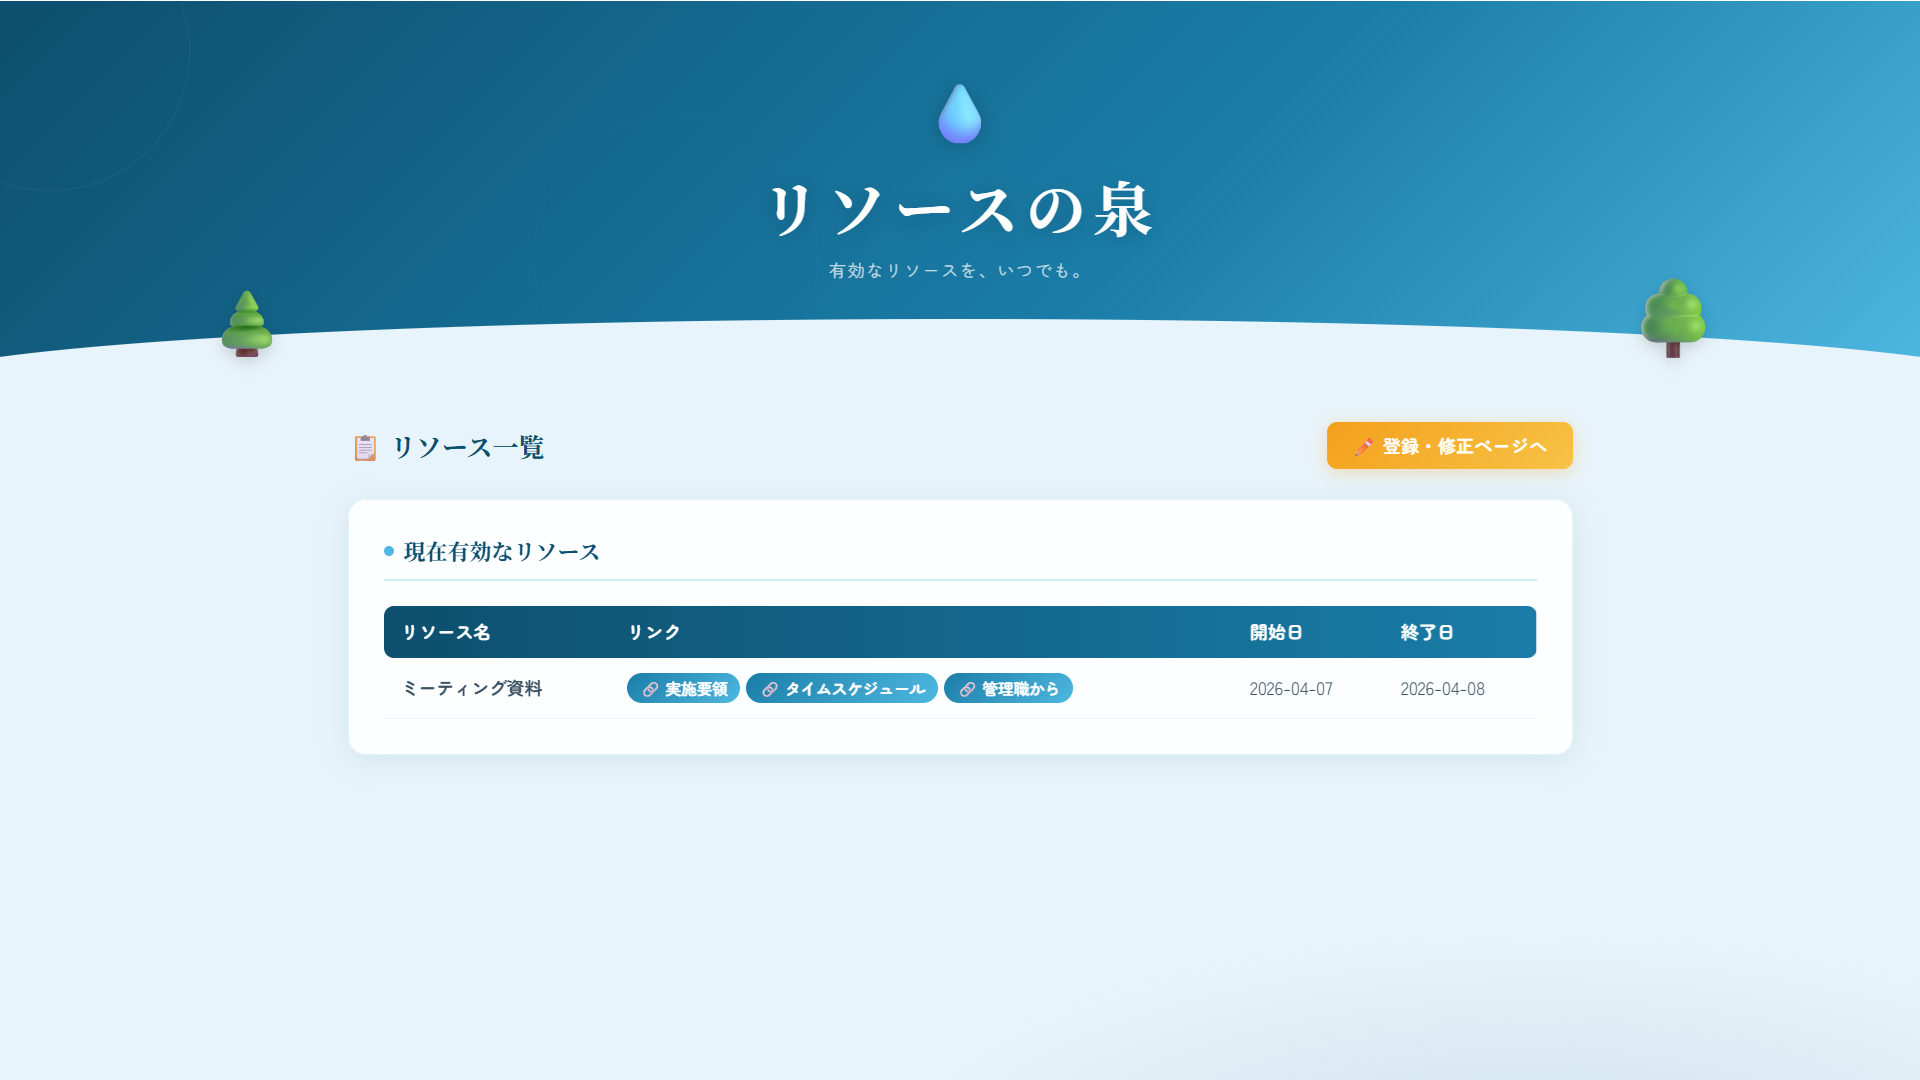Click the 終了日 column header
1920x1080 pixels.
[1427, 632]
